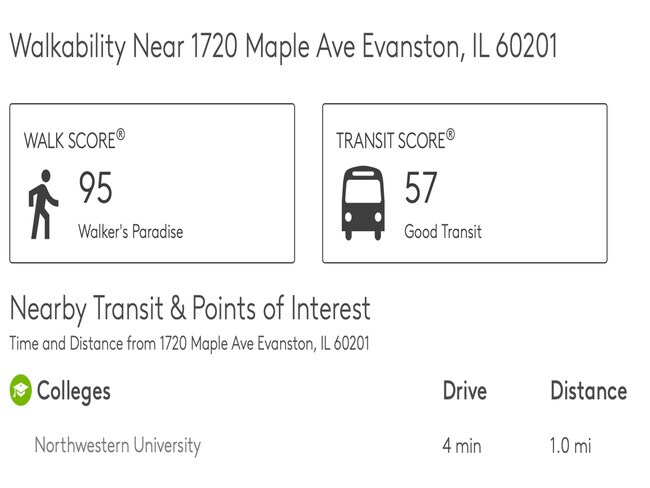This screenshot has height=488, width=650.
Task: Open the Northwestern University entry
Action: pos(118,446)
